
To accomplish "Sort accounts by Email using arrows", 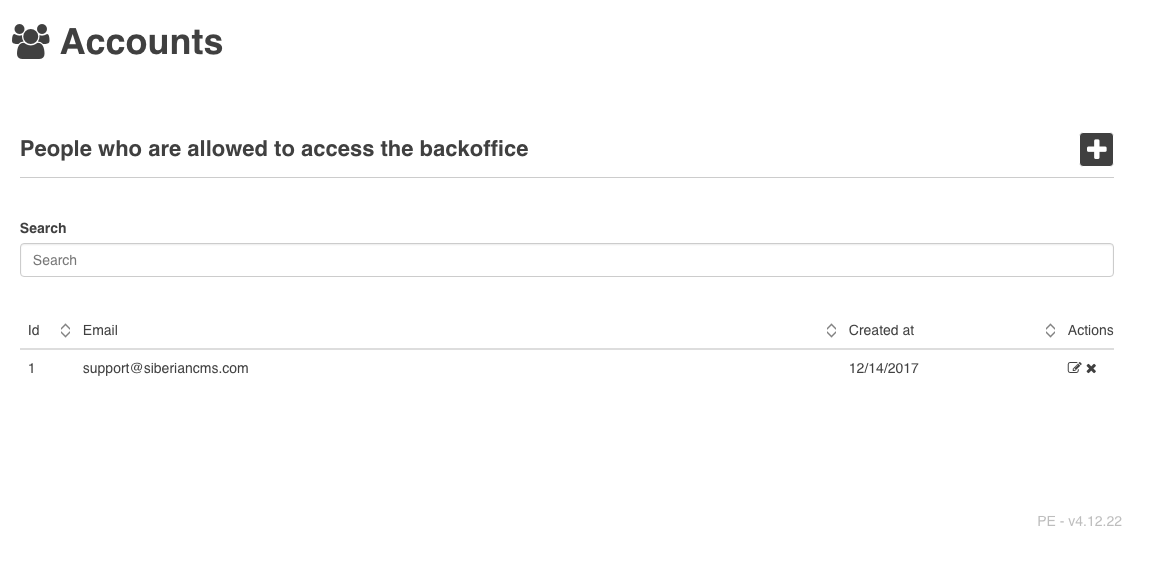I will (831, 330).
